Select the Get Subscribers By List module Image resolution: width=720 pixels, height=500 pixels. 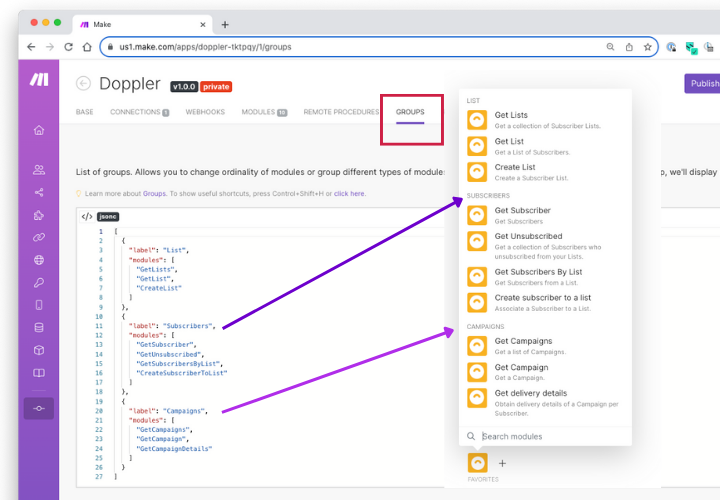coord(546,277)
